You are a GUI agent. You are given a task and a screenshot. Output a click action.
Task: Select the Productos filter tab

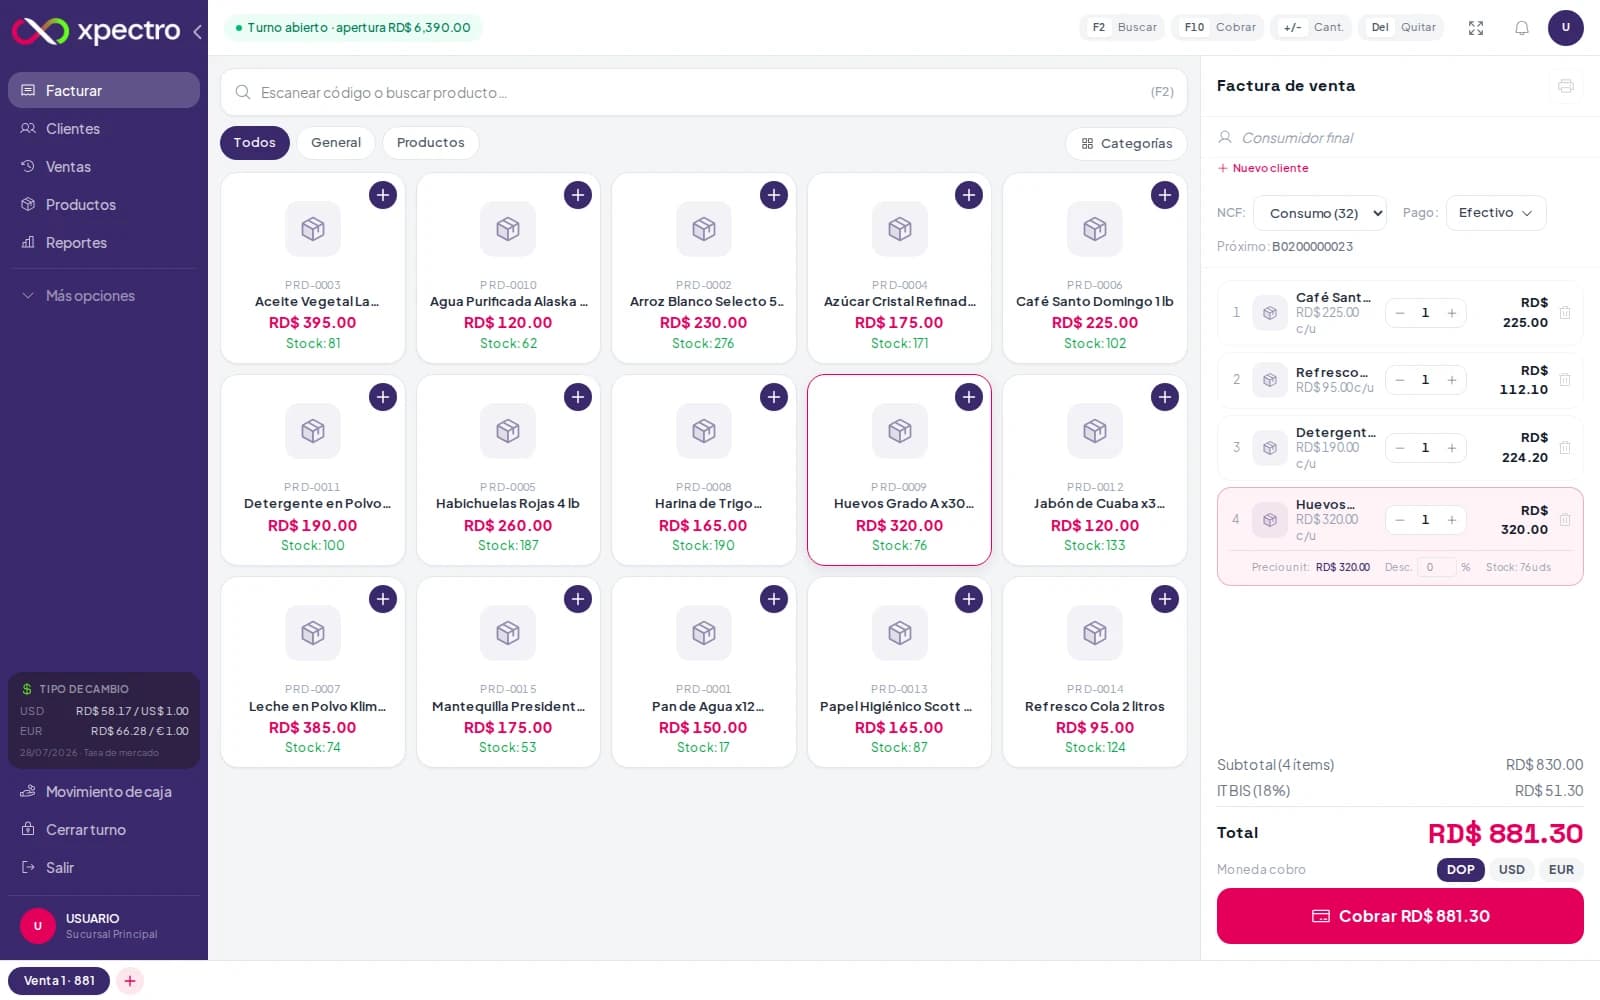[431, 143]
